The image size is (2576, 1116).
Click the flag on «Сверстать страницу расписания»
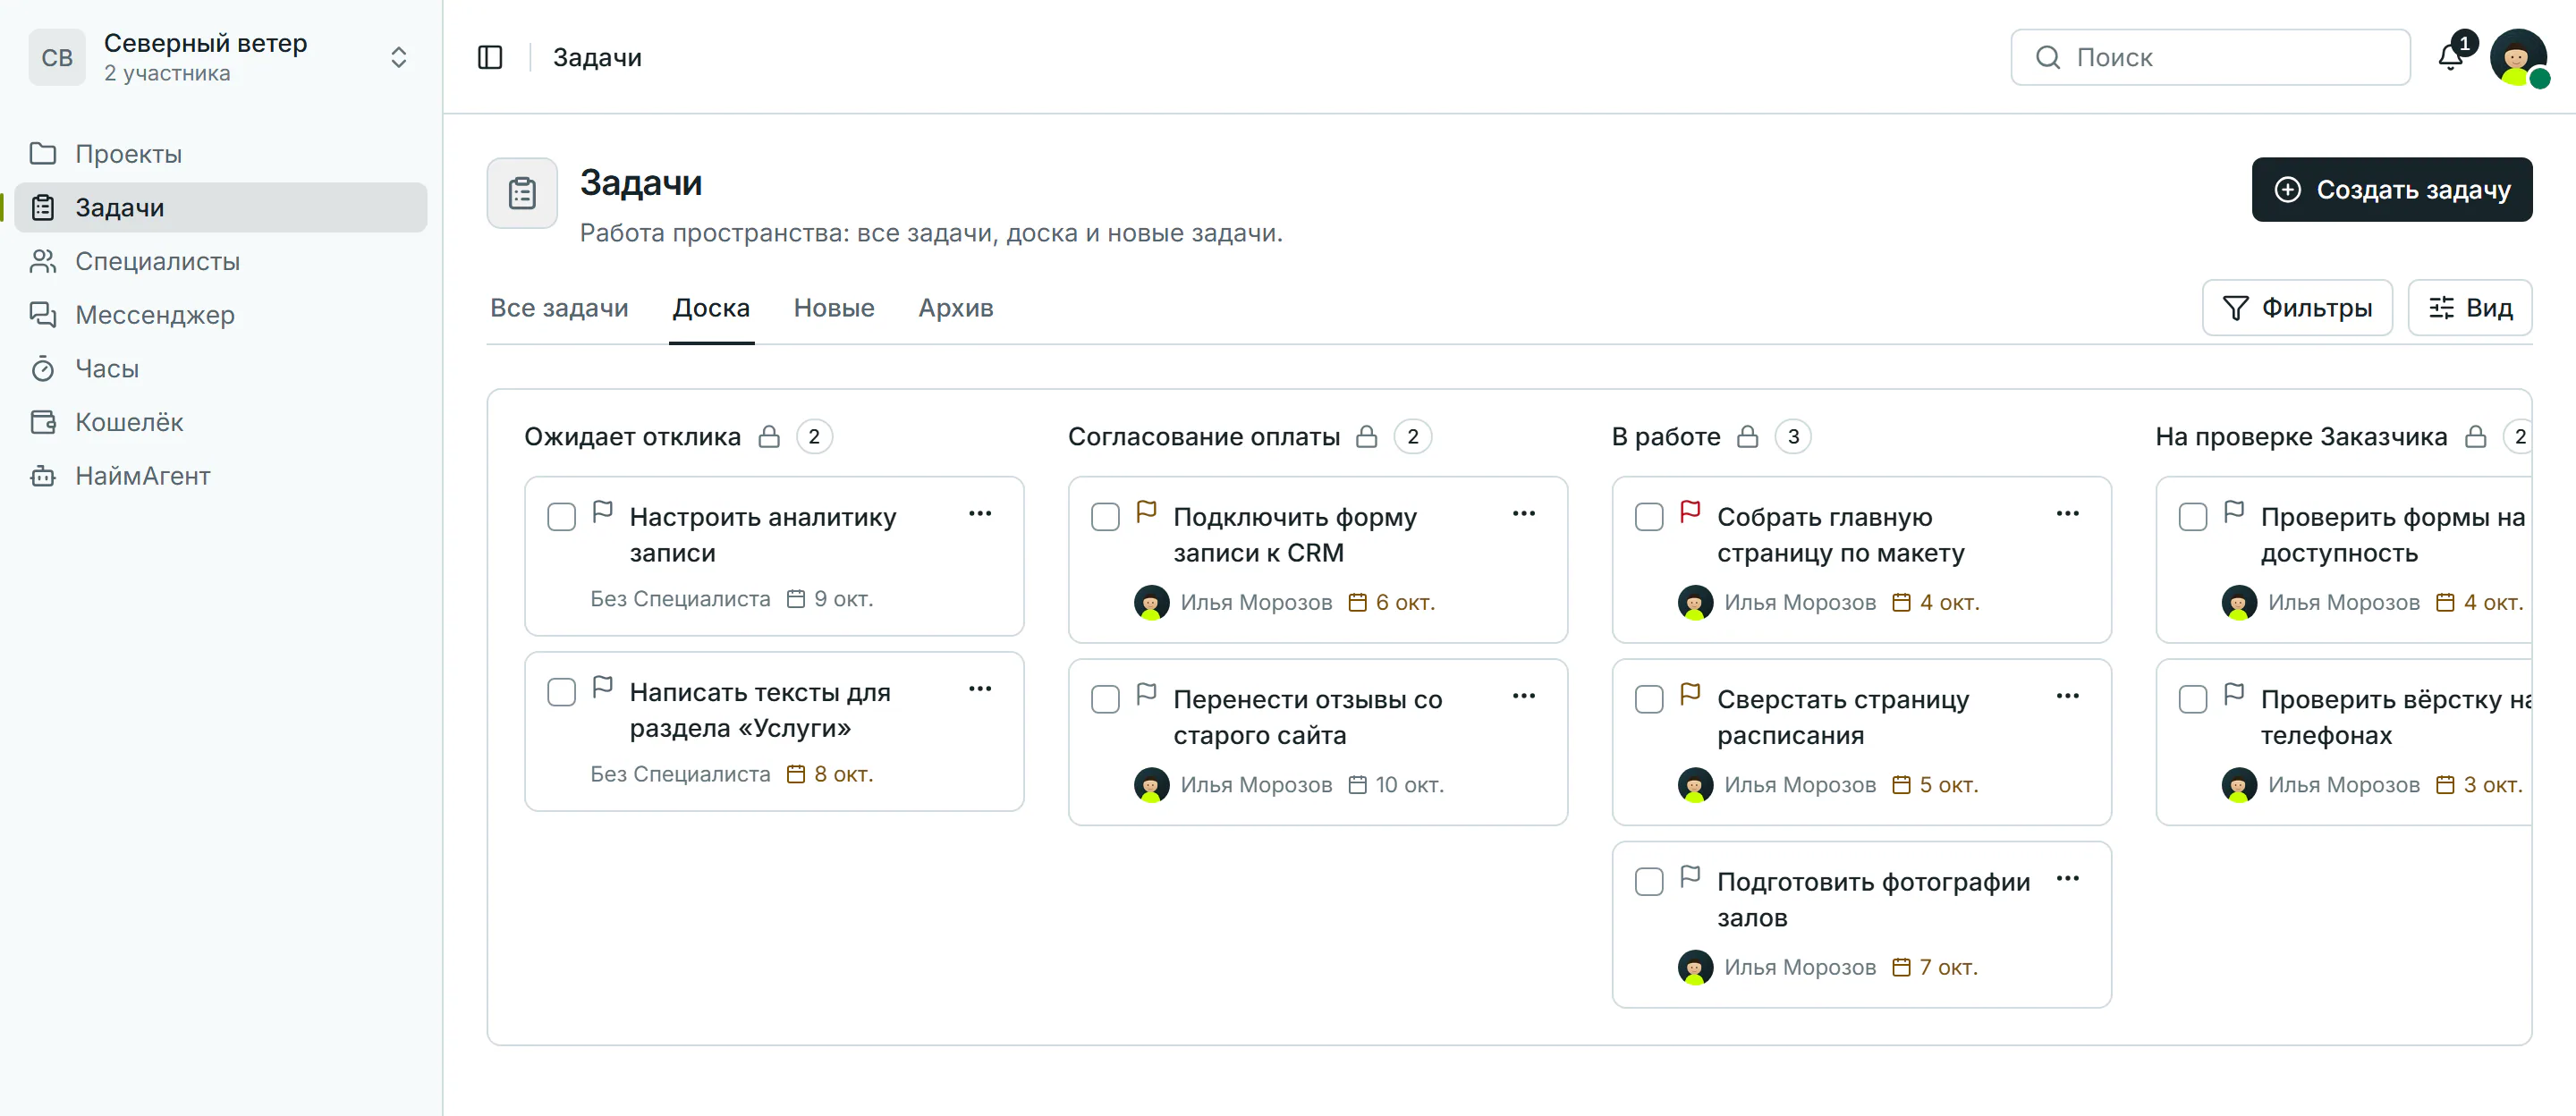pyautogui.click(x=1690, y=694)
